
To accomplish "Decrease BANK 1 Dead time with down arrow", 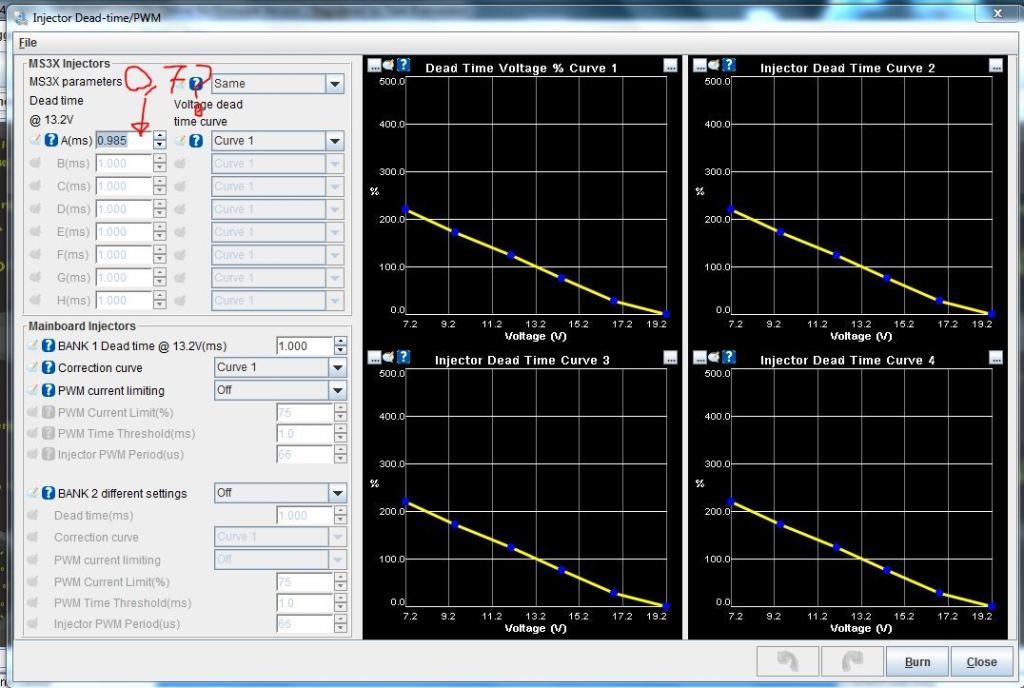I will tap(340, 351).
